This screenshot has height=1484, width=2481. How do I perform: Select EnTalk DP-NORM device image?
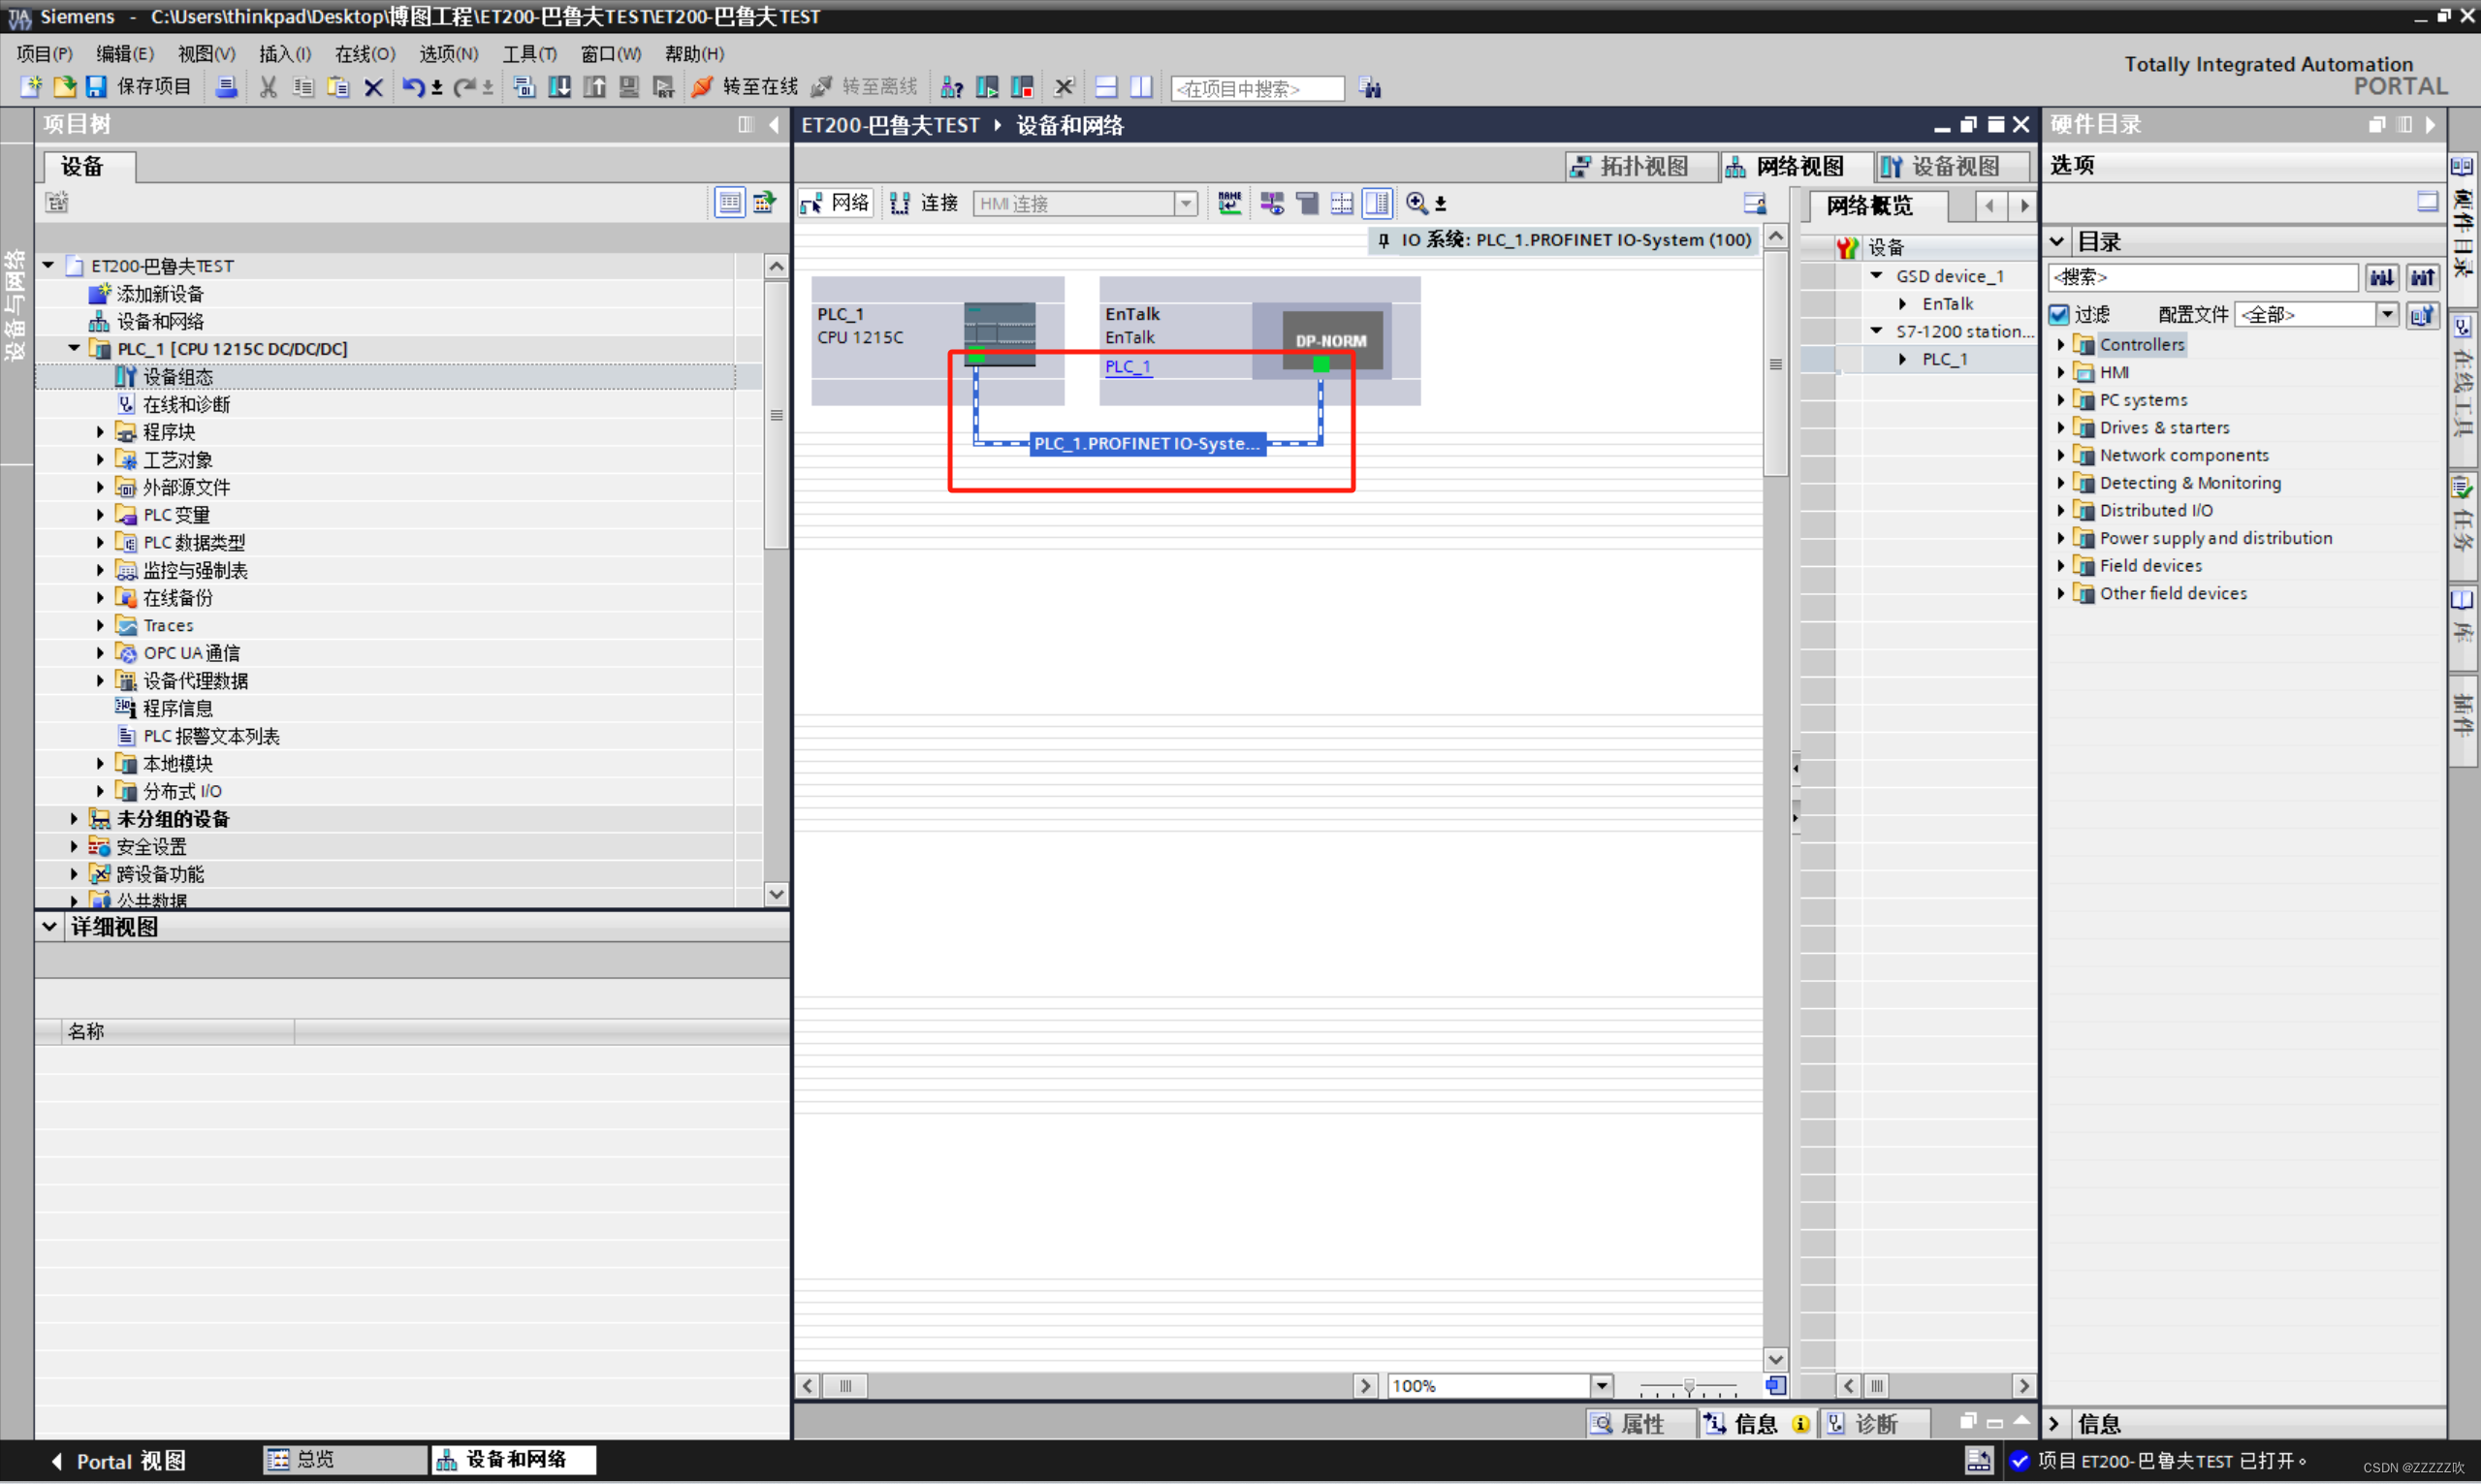[x=1331, y=340]
